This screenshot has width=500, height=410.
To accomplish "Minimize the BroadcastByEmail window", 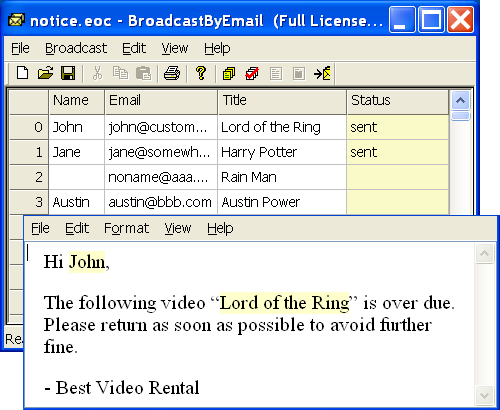I will point(402,20).
